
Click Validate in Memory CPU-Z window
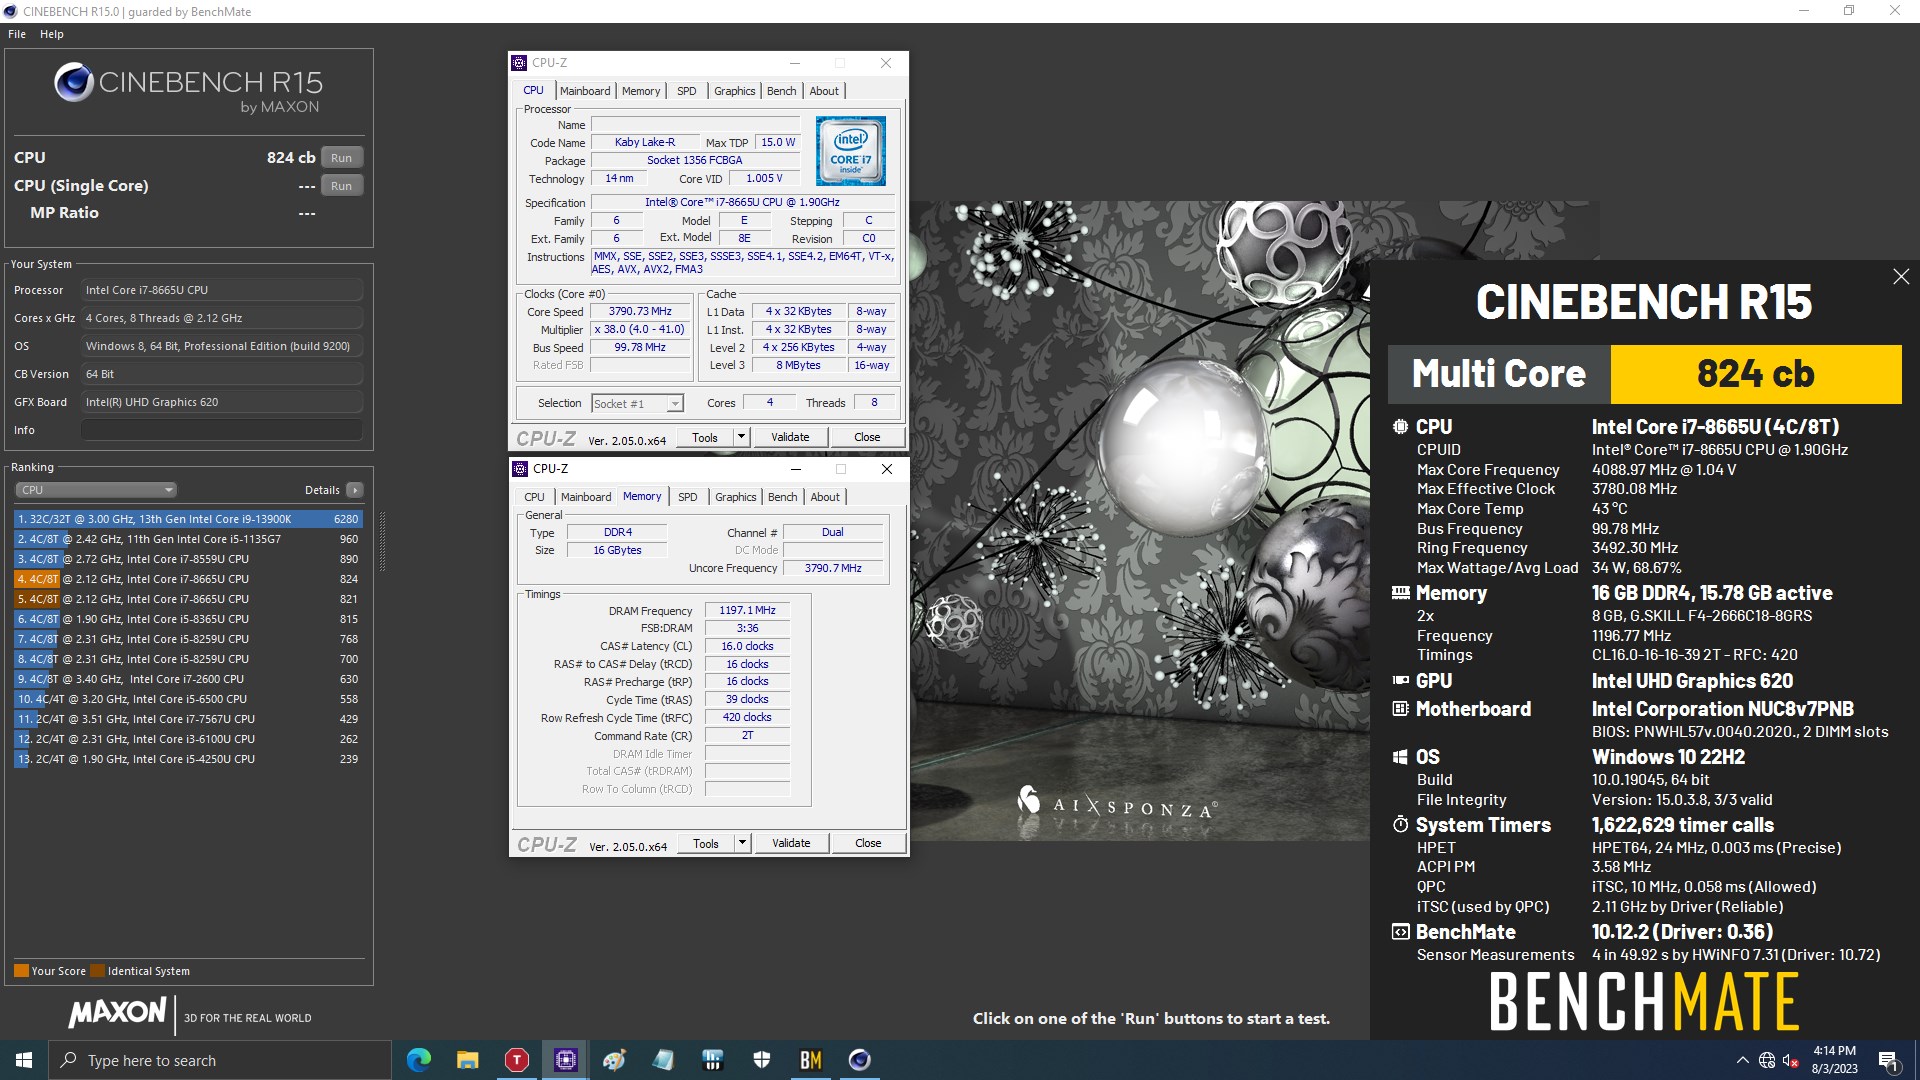(x=791, y=844)
